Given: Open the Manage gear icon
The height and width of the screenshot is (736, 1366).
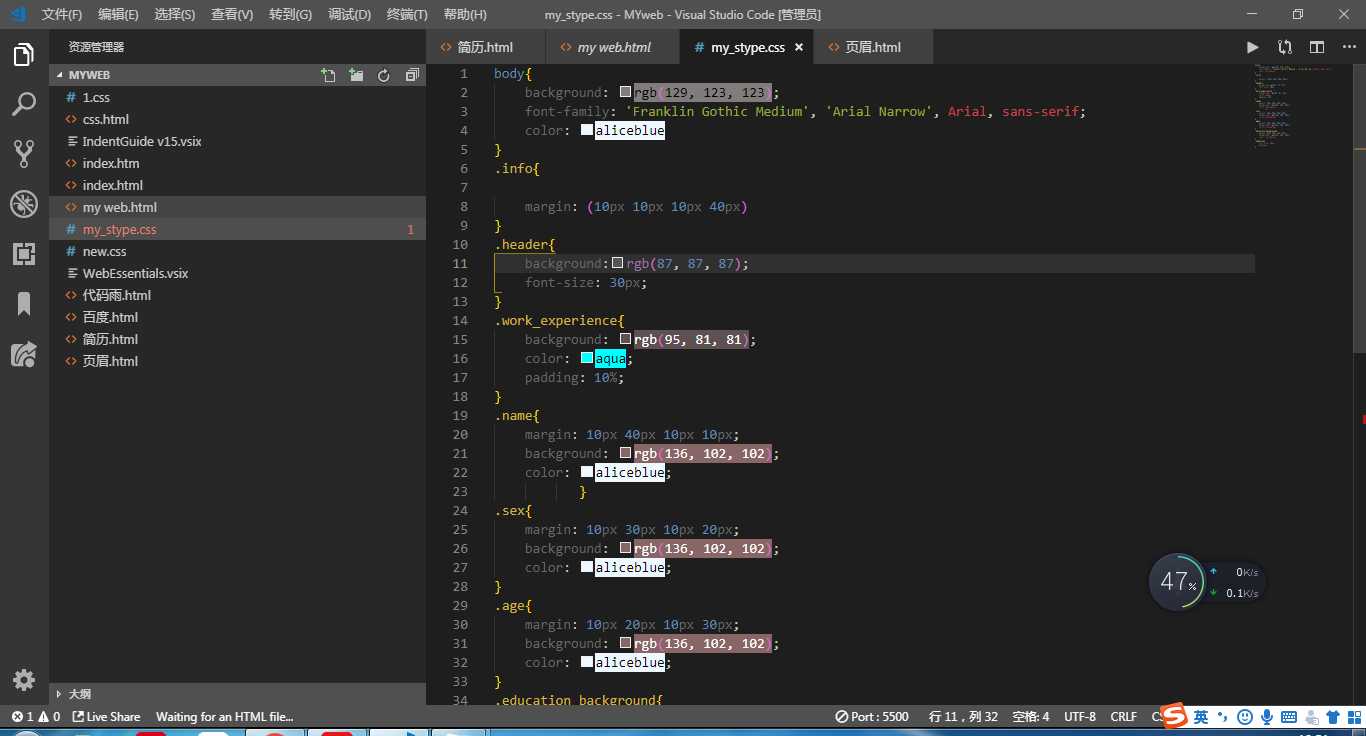Looking at the screenshot, I should tap(24, 680).
